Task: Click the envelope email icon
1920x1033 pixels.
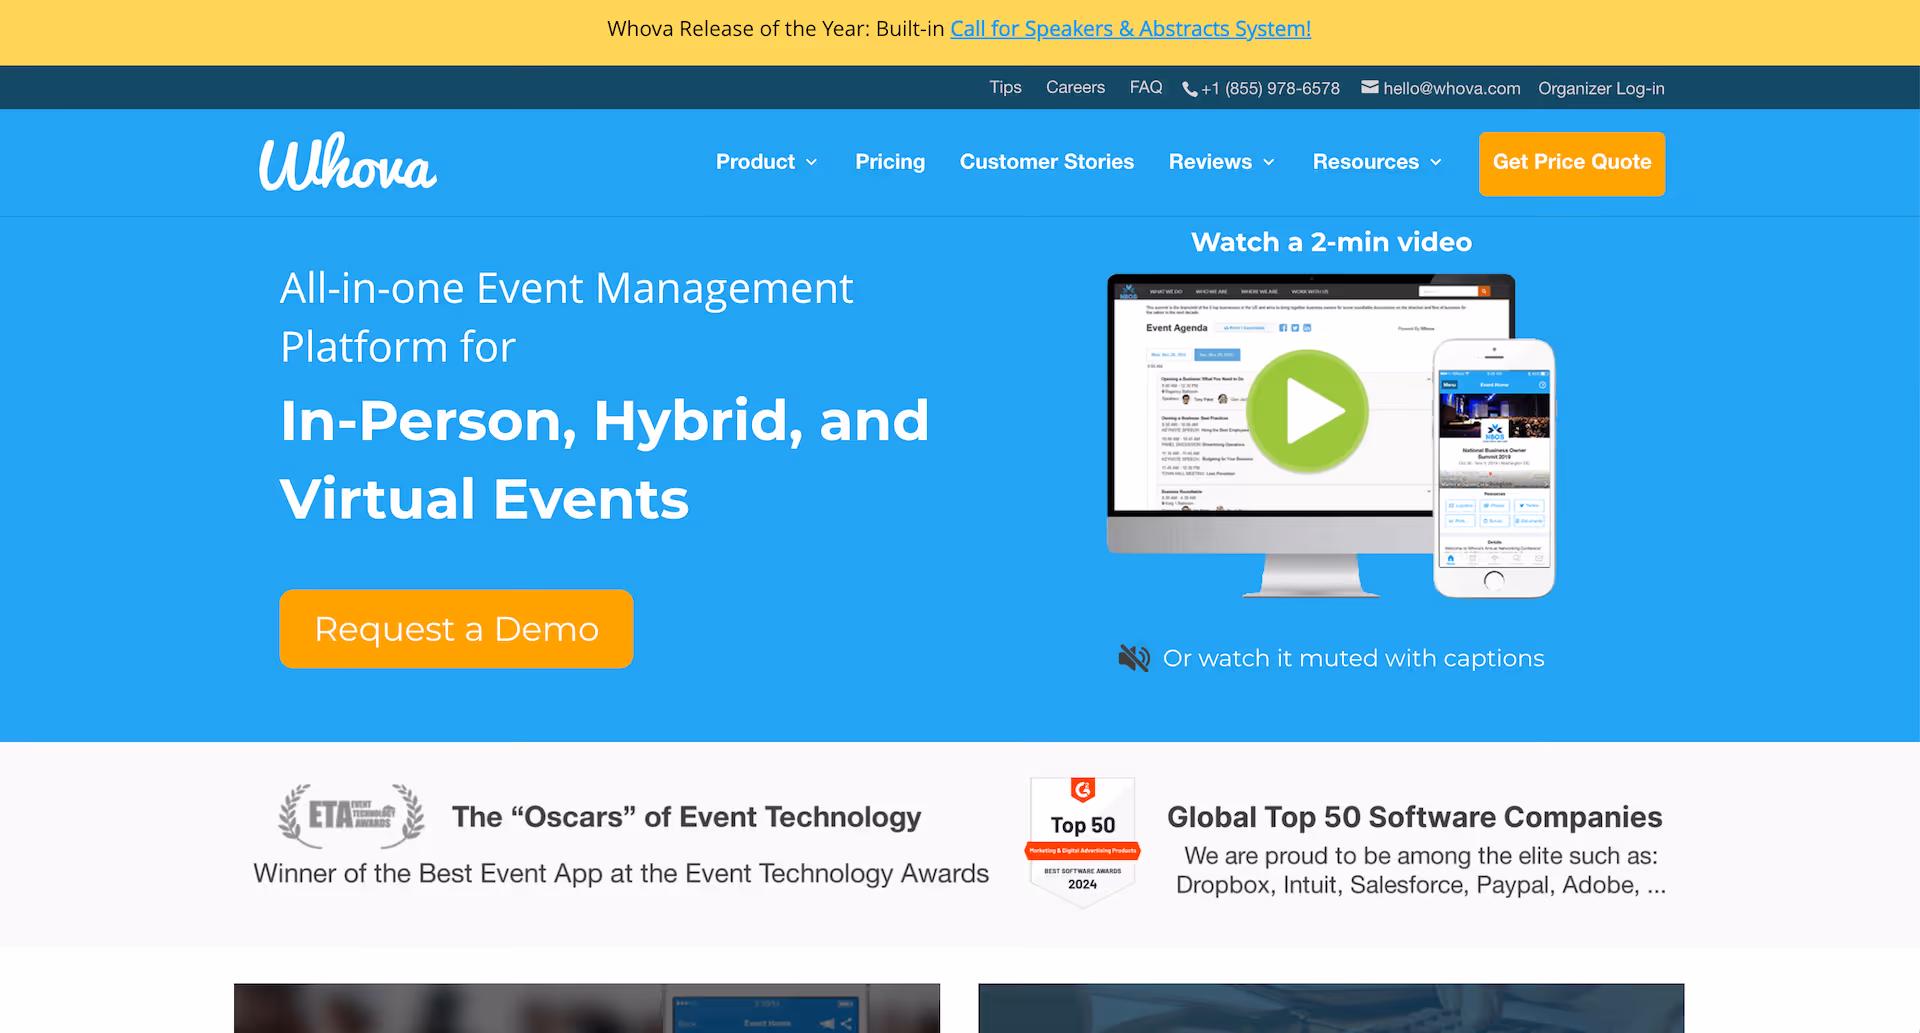Action: pos(1370,88)
